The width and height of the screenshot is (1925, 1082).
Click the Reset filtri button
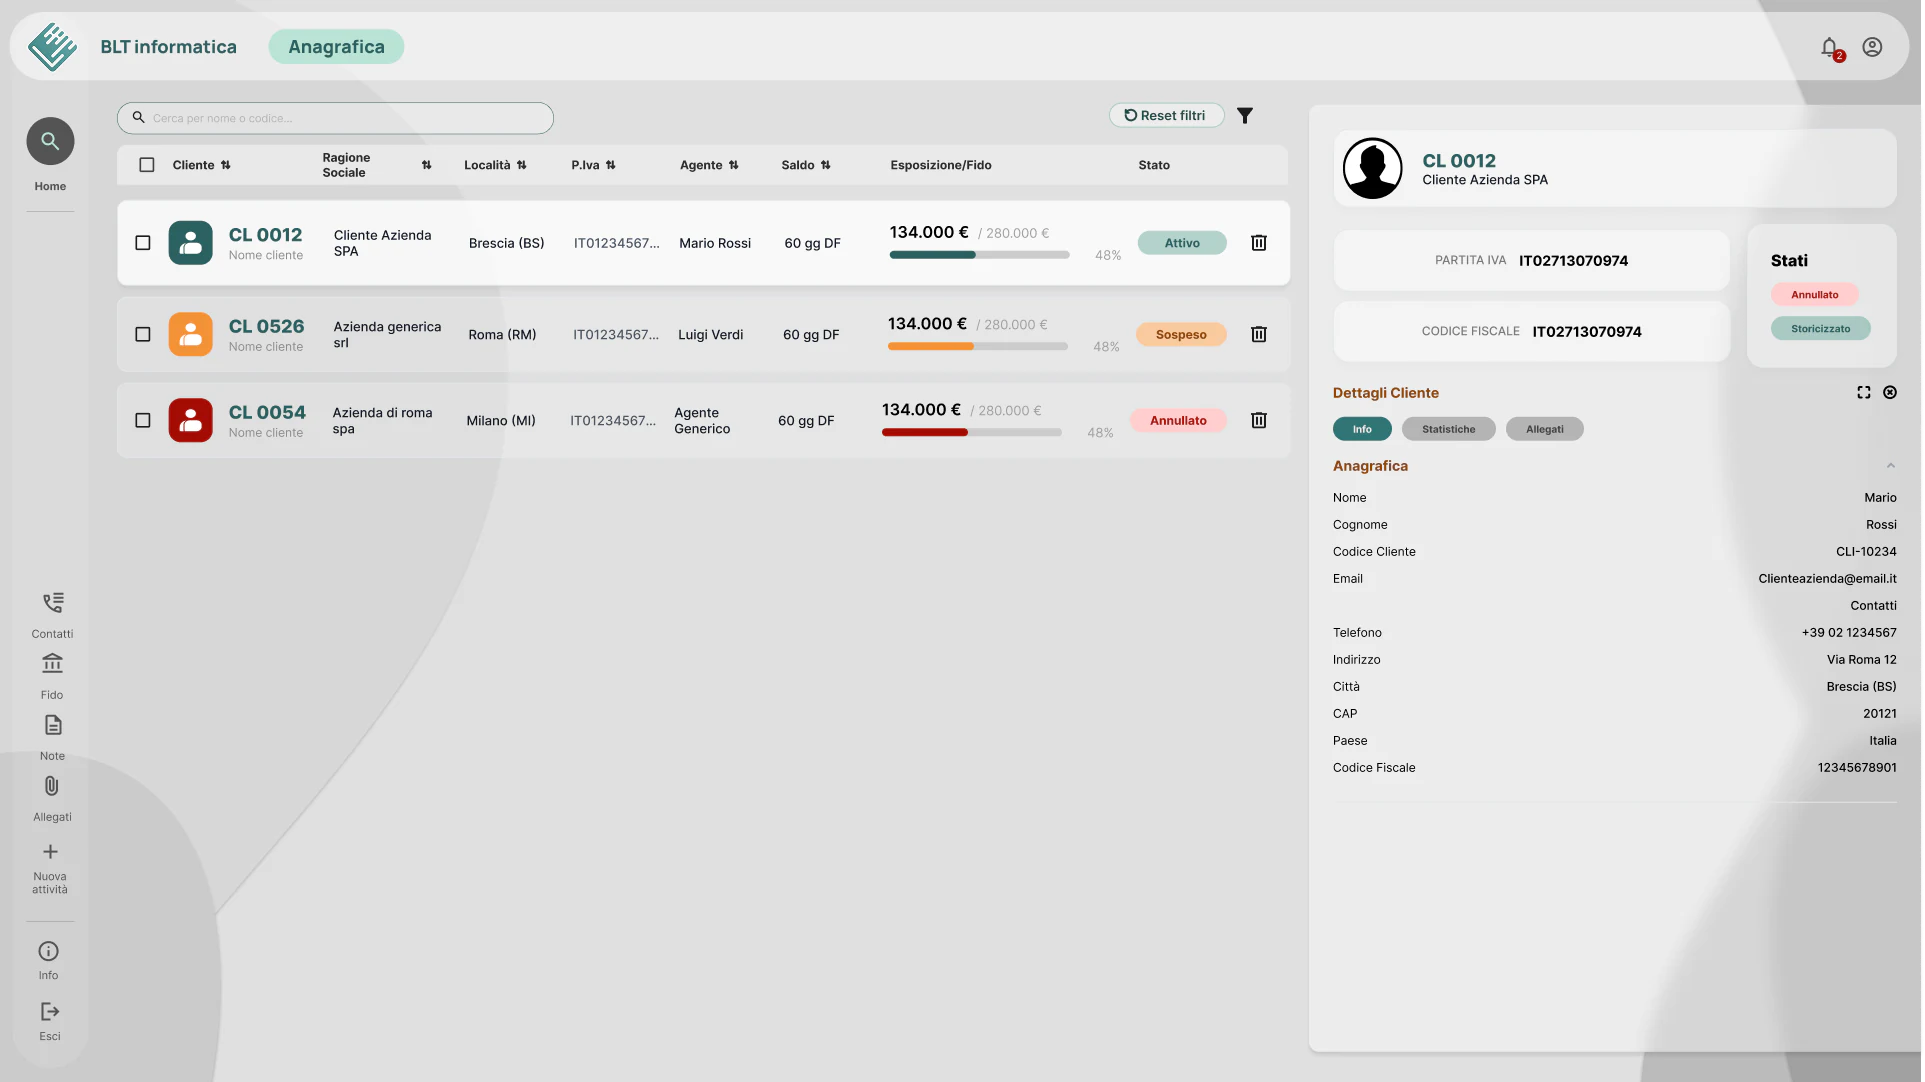coord(1166,116)
